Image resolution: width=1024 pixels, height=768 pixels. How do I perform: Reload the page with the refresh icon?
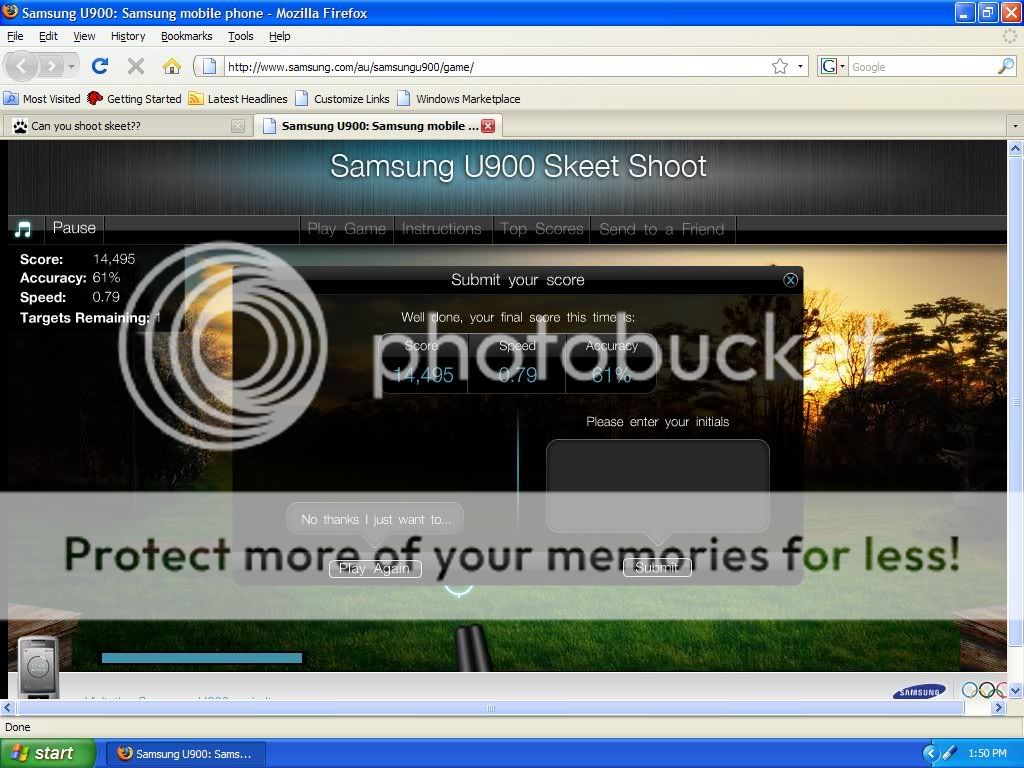point(100,66)
